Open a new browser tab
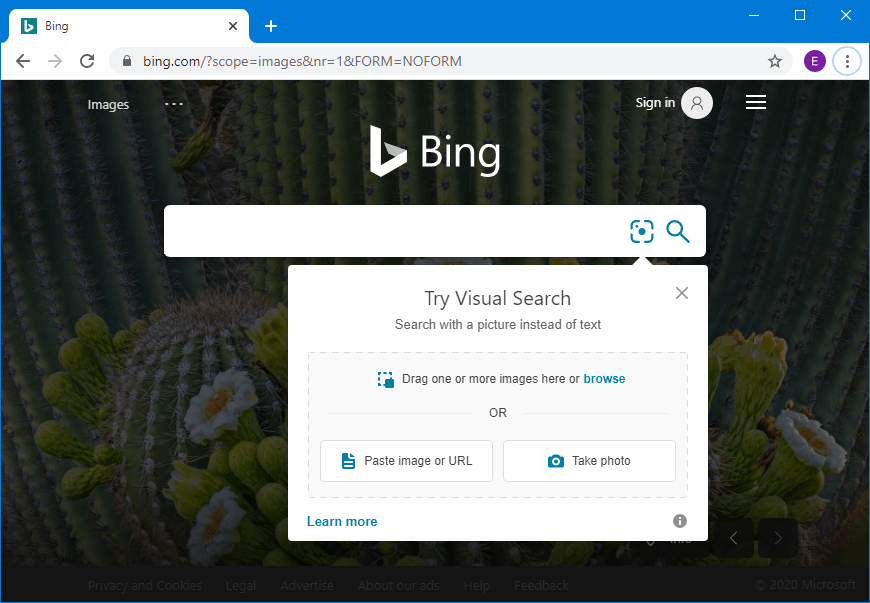This screenshot has width=870, height=603. click(271, 26)
